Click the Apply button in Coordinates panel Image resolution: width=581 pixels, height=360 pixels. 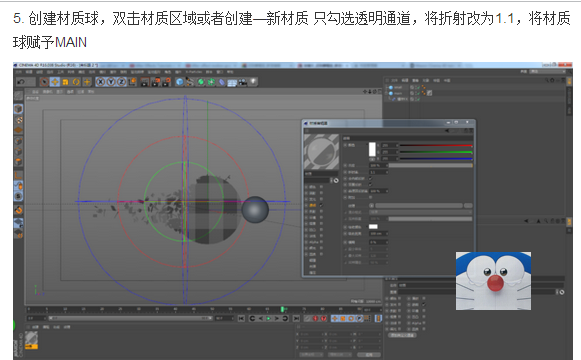click(369, 355)
